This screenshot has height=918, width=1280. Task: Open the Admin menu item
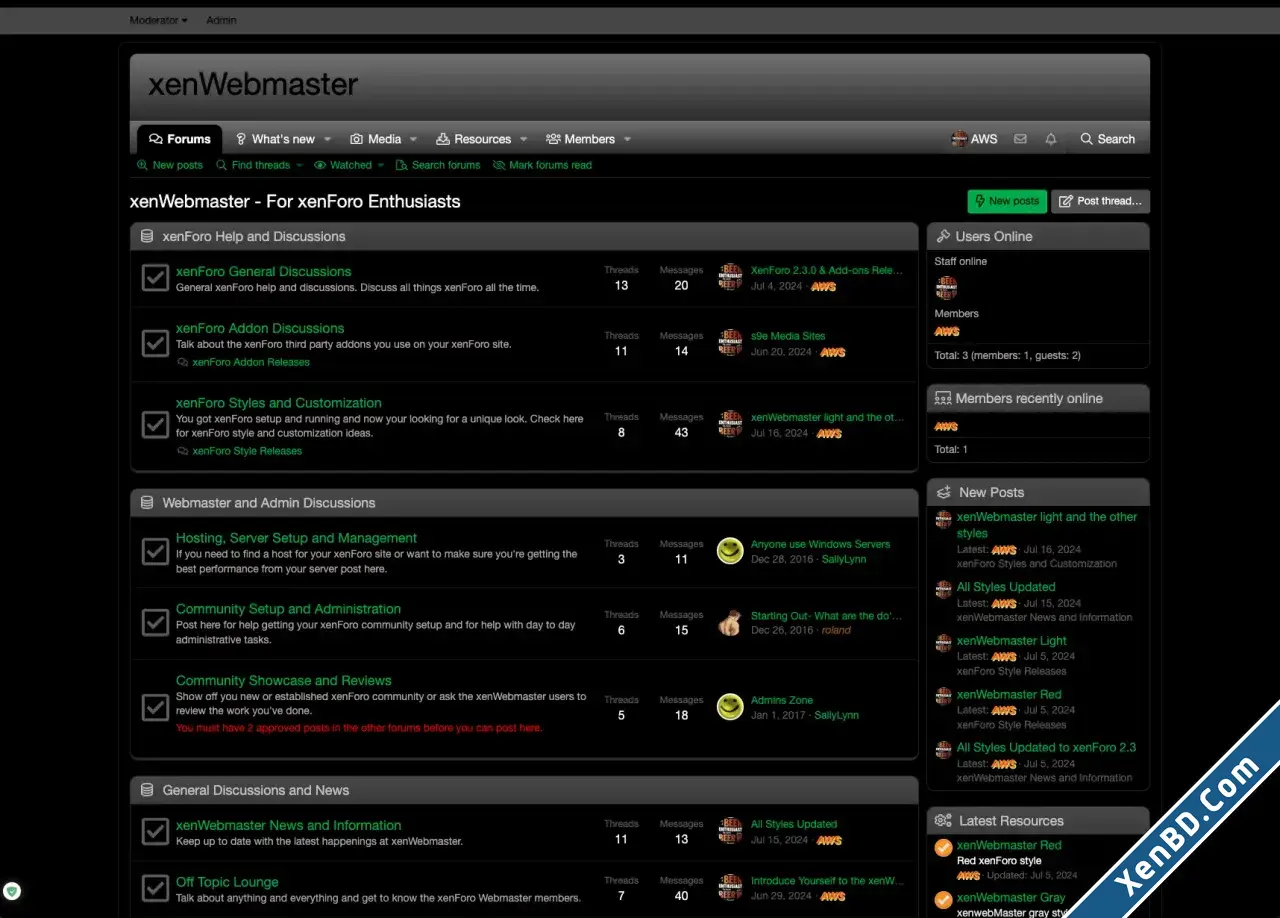221,20
